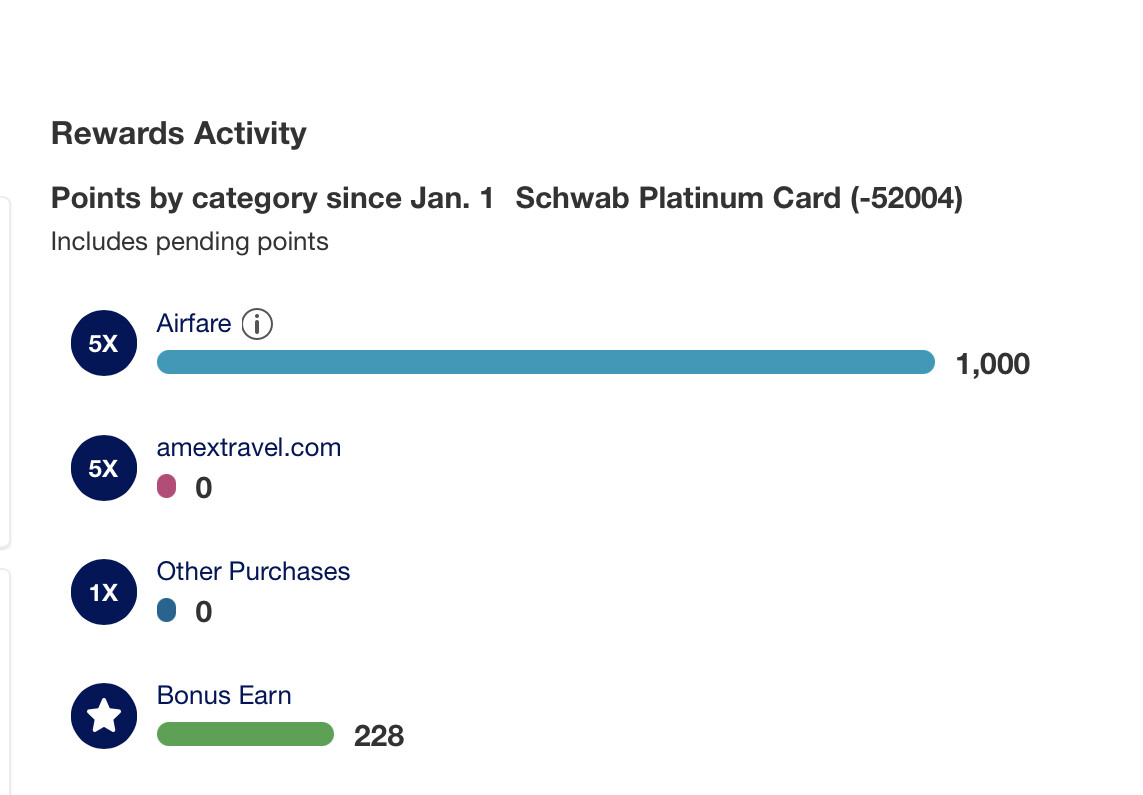Click the amextravel.com zero points value
Screen dimensions: 1143x795
203,487
